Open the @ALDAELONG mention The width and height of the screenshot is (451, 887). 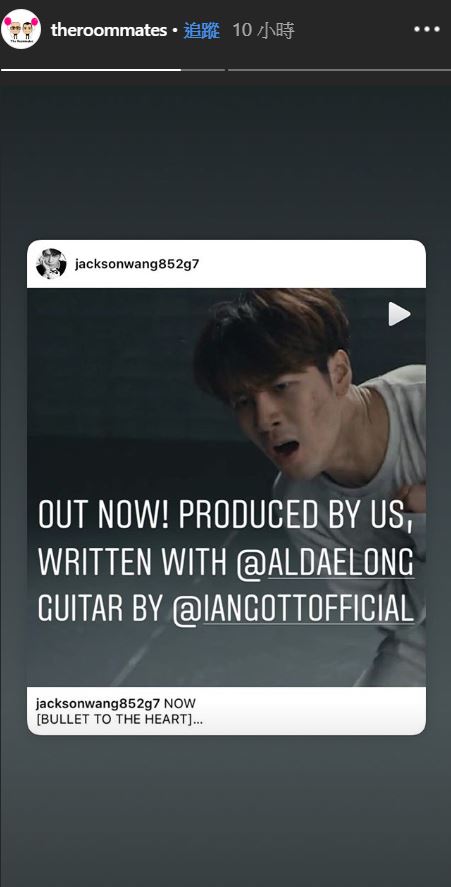[325, 565]
